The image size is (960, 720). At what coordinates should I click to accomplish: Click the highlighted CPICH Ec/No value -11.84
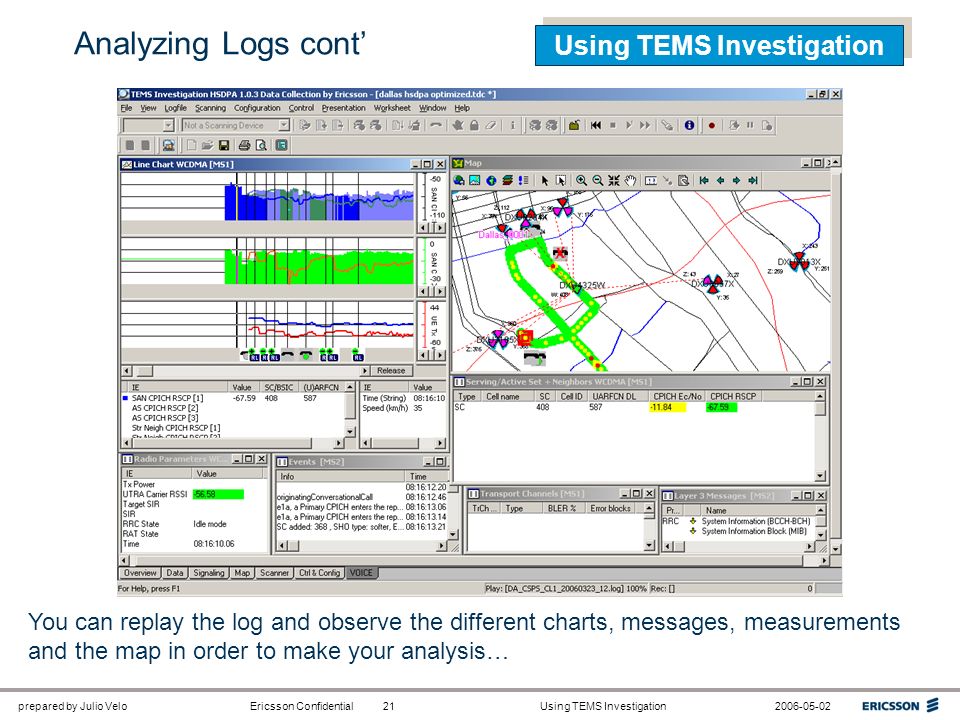(666, 407)
